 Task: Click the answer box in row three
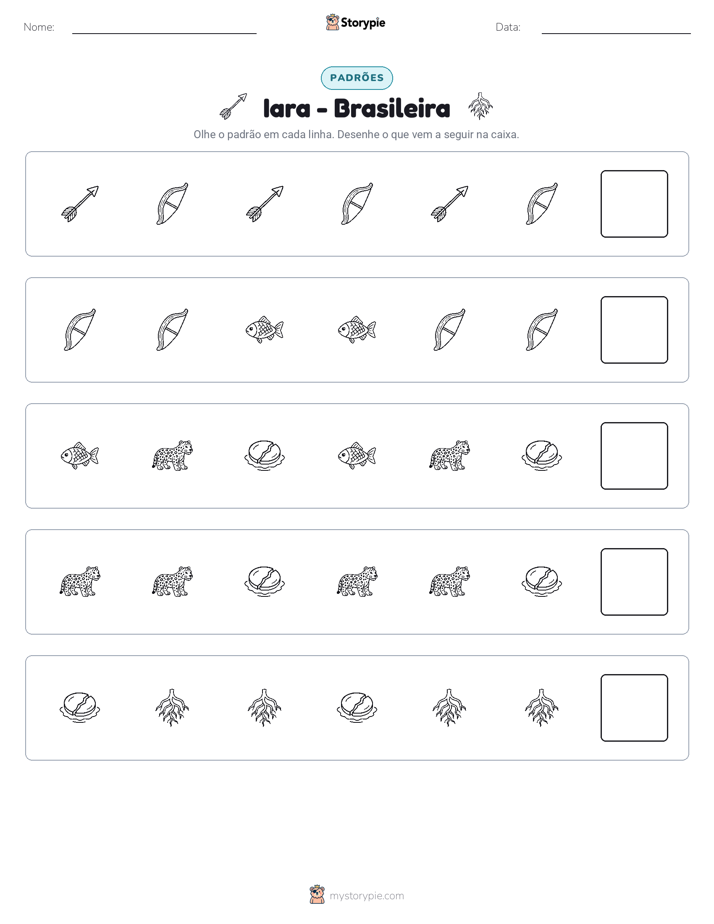click(x=634, y=456)
